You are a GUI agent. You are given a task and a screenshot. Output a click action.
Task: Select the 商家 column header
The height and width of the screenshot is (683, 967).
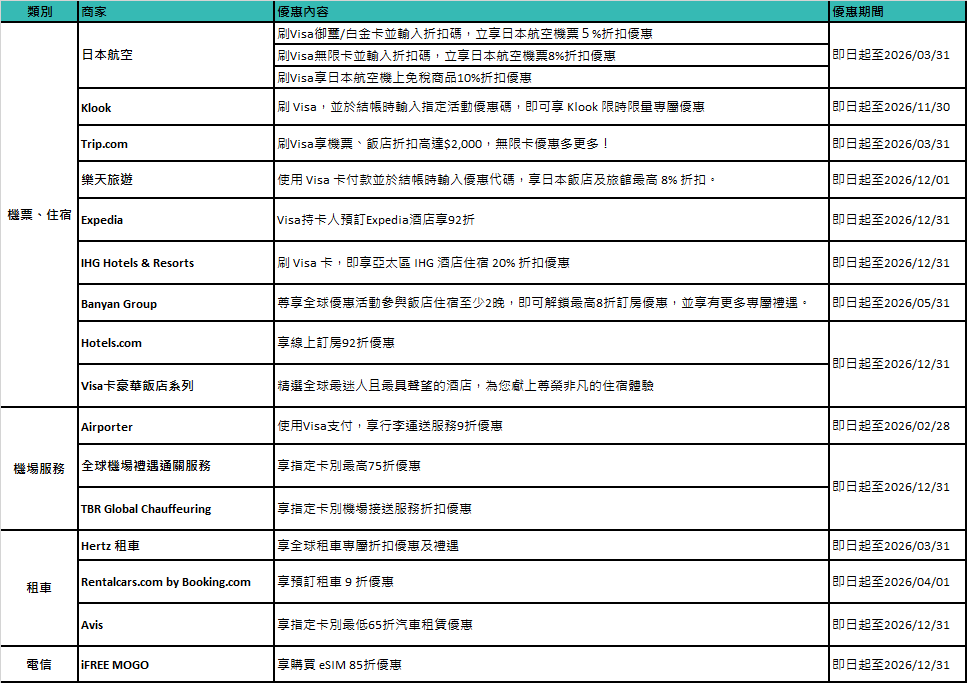95,12
